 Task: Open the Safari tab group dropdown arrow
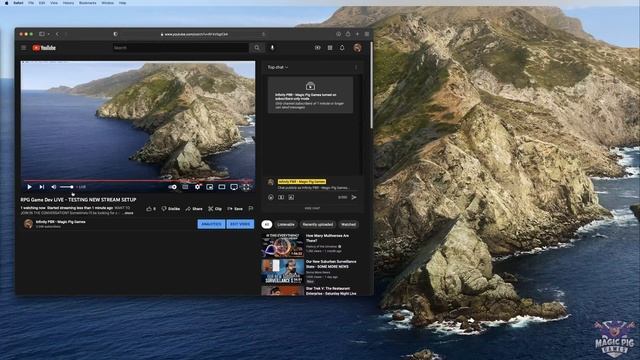(x=48, y=34)
